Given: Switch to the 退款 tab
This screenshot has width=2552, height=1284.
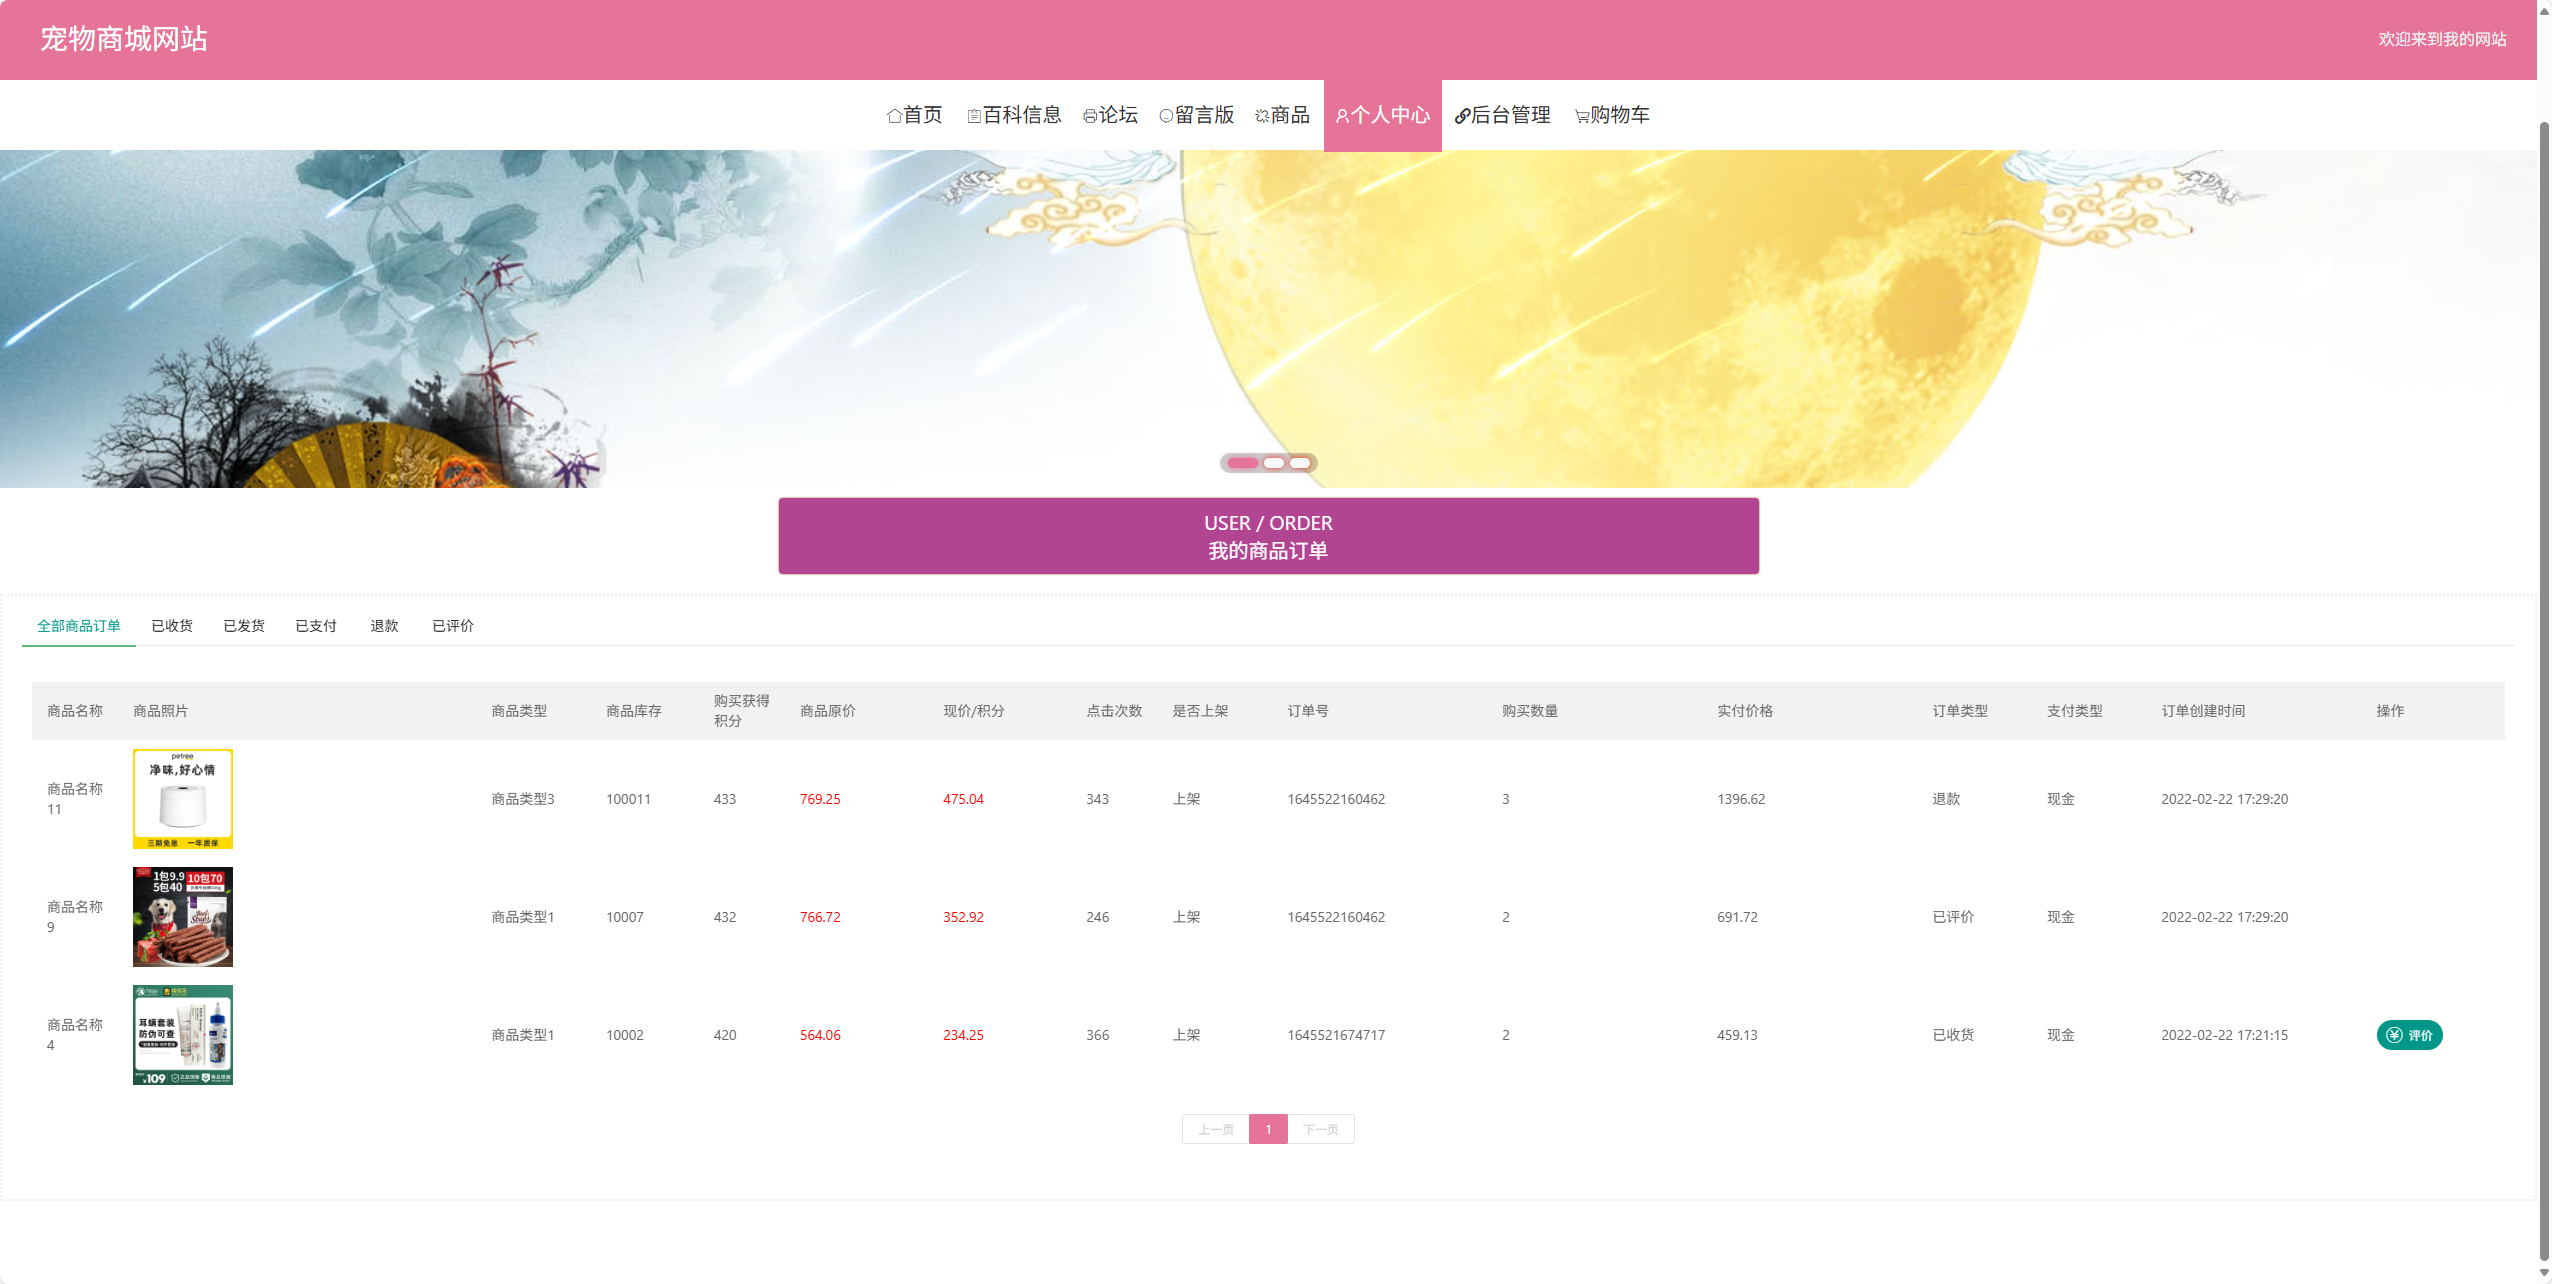Looking at the screenshot, I should [384, 626].
